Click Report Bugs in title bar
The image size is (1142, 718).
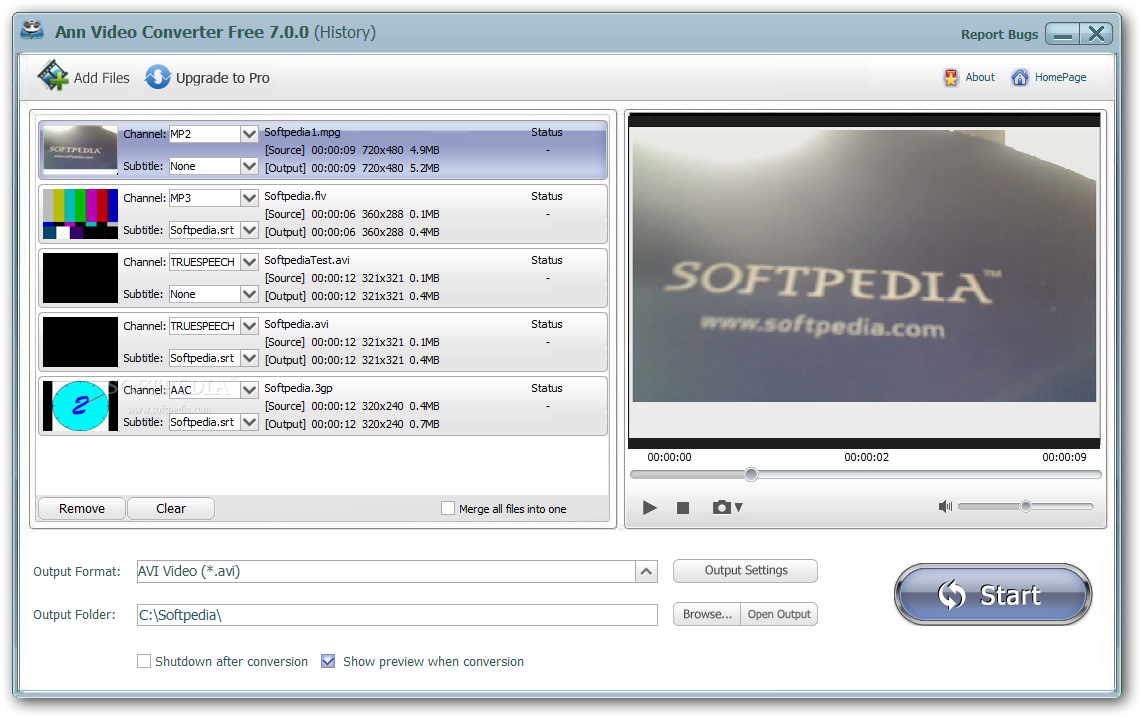(x=999, y=34)
